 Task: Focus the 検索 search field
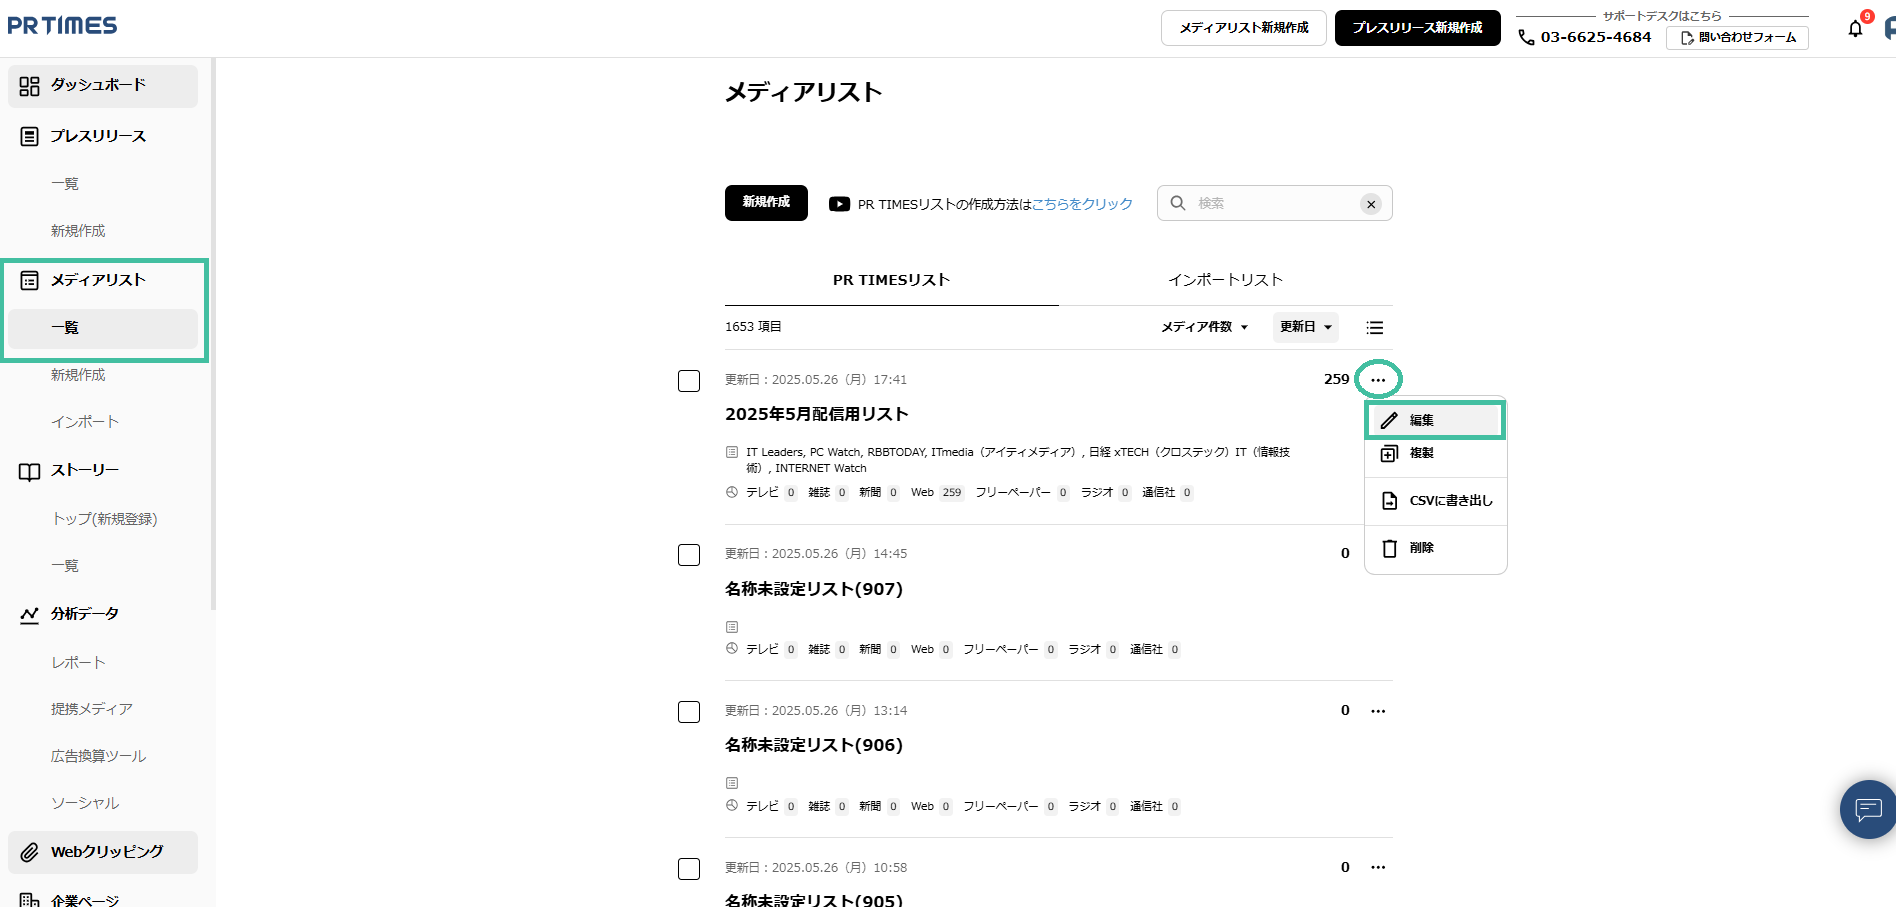1270,203
